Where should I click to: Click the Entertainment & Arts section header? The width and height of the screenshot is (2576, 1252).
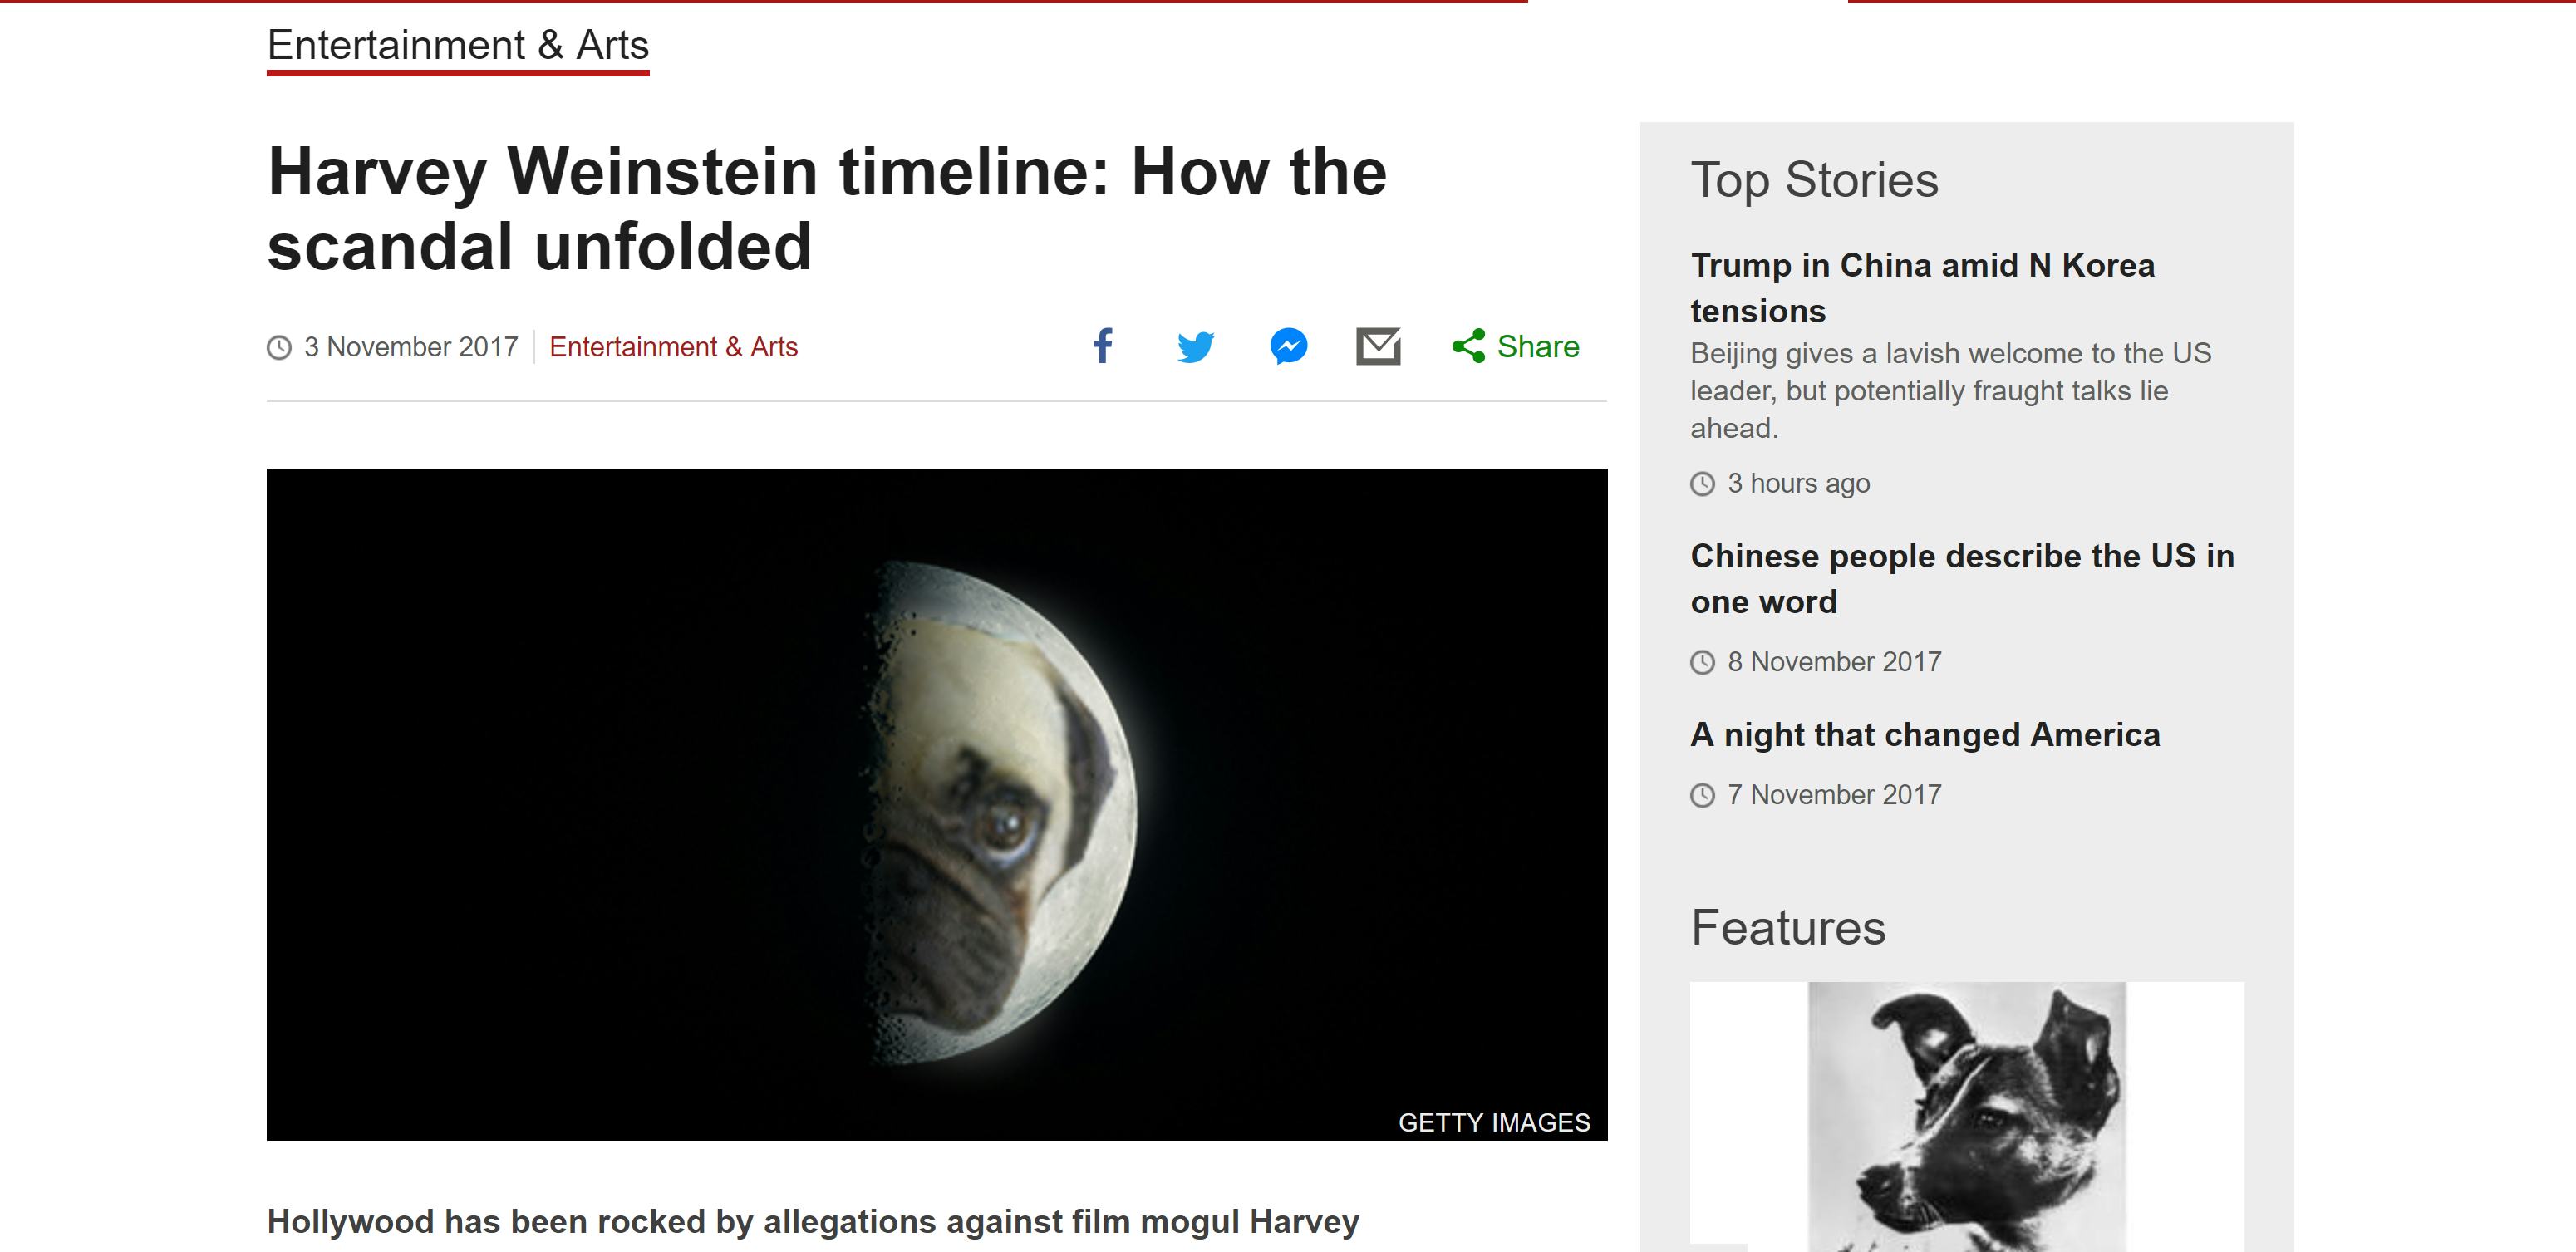coord(458,46)
